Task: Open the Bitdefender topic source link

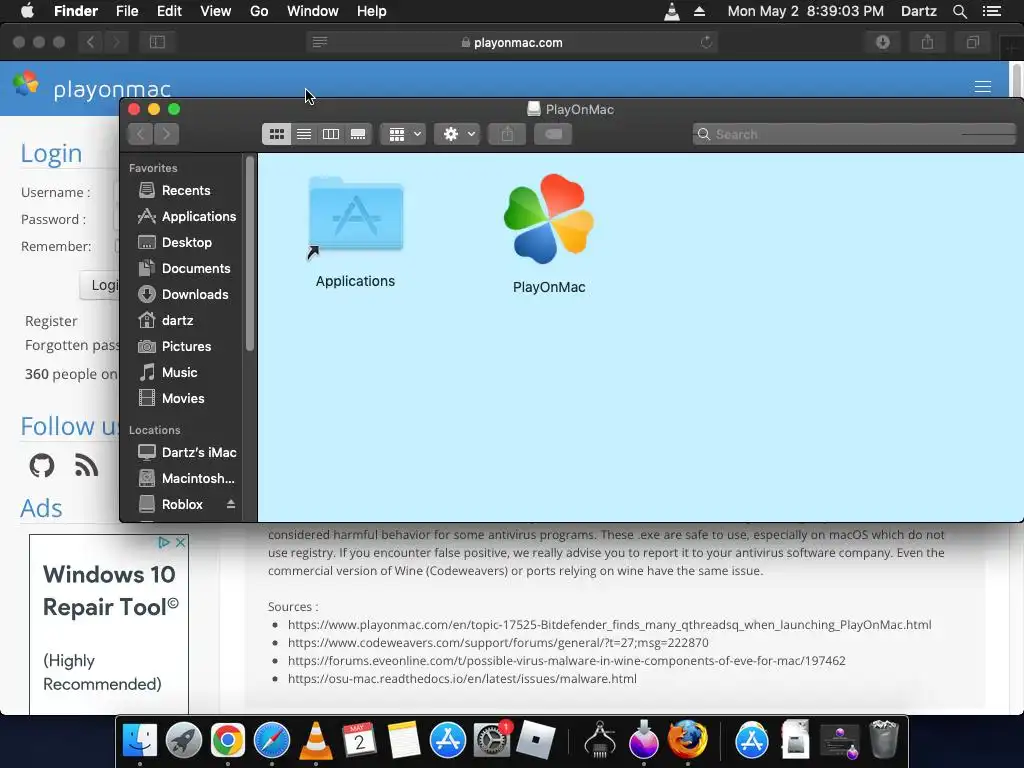Action: pos(609,624)
